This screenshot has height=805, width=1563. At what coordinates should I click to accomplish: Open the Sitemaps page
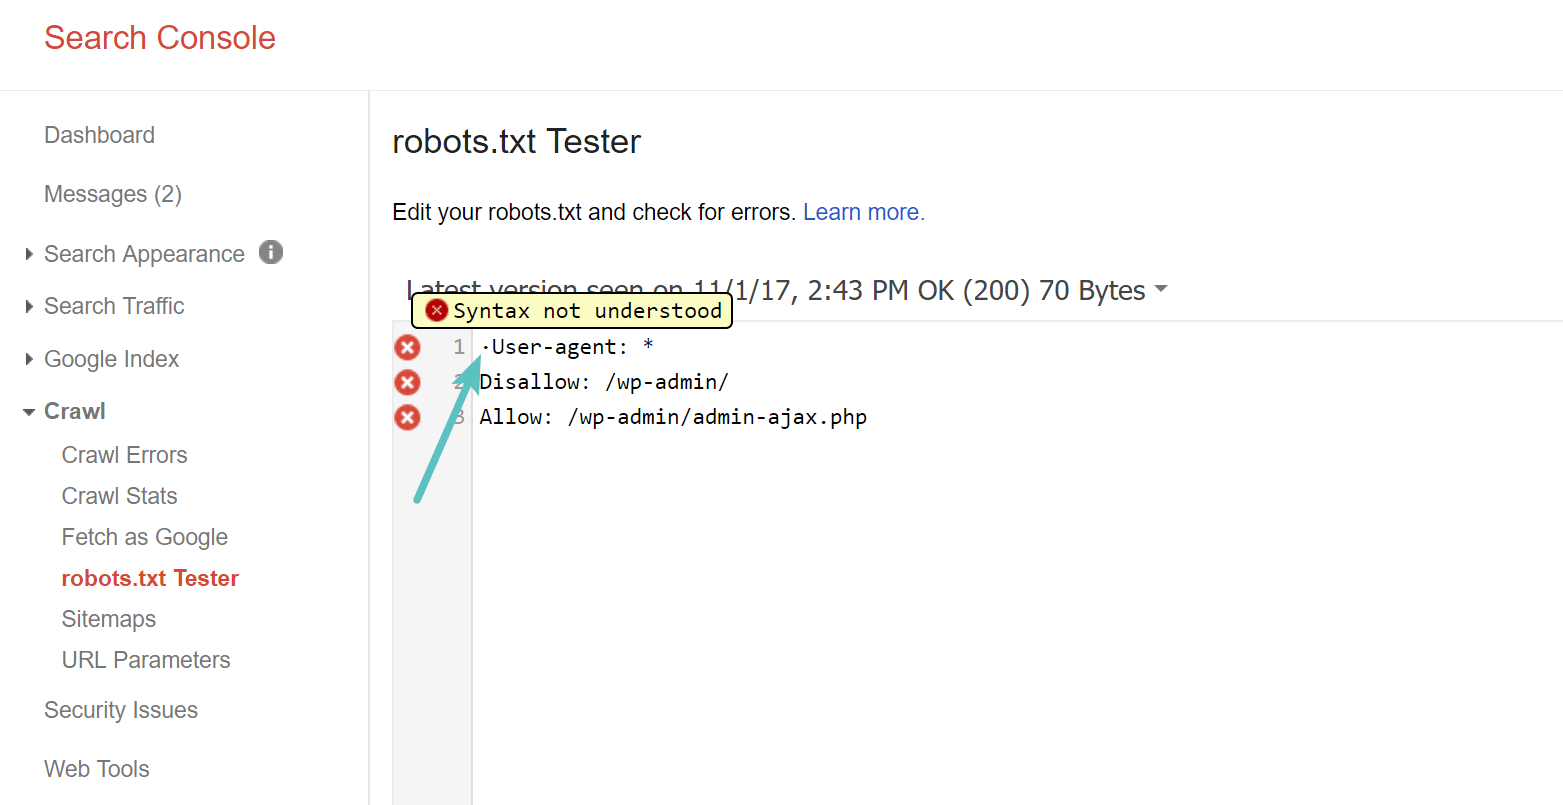click(109, 619)
